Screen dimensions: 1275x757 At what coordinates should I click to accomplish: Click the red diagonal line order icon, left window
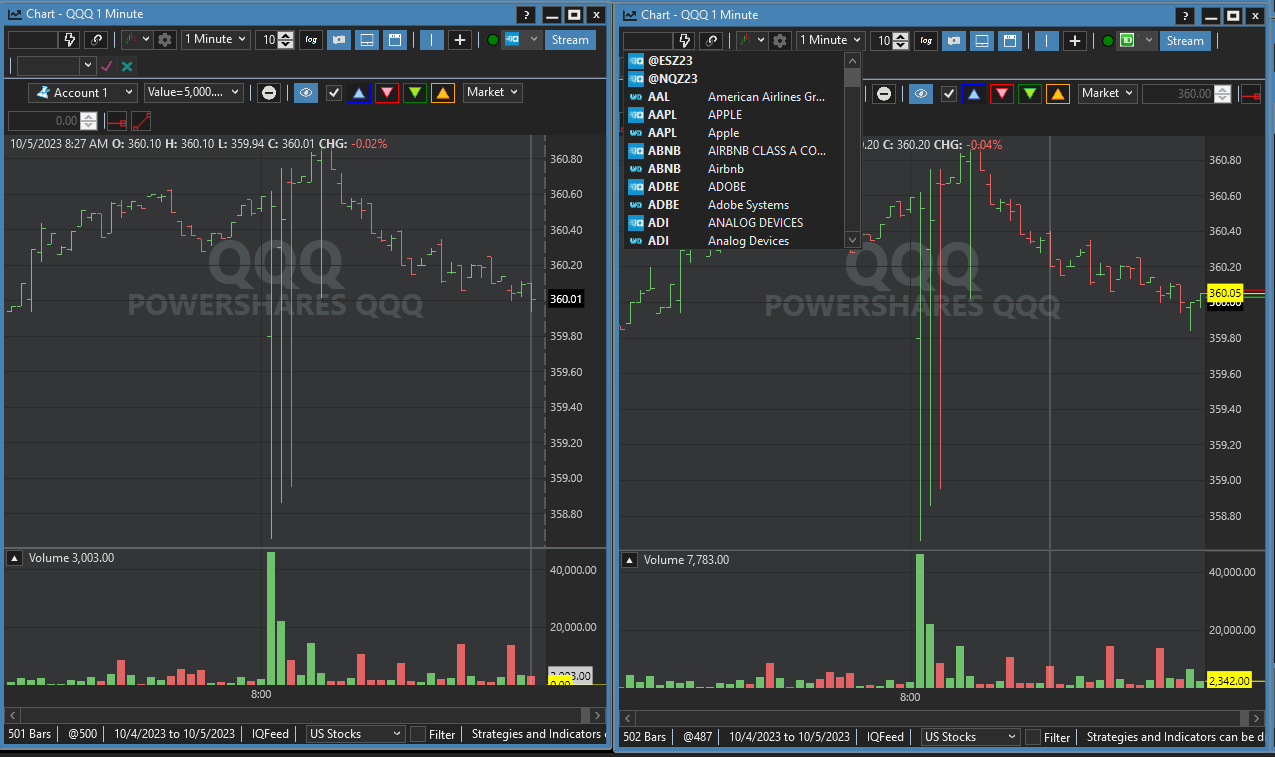[x=142, y=121]
